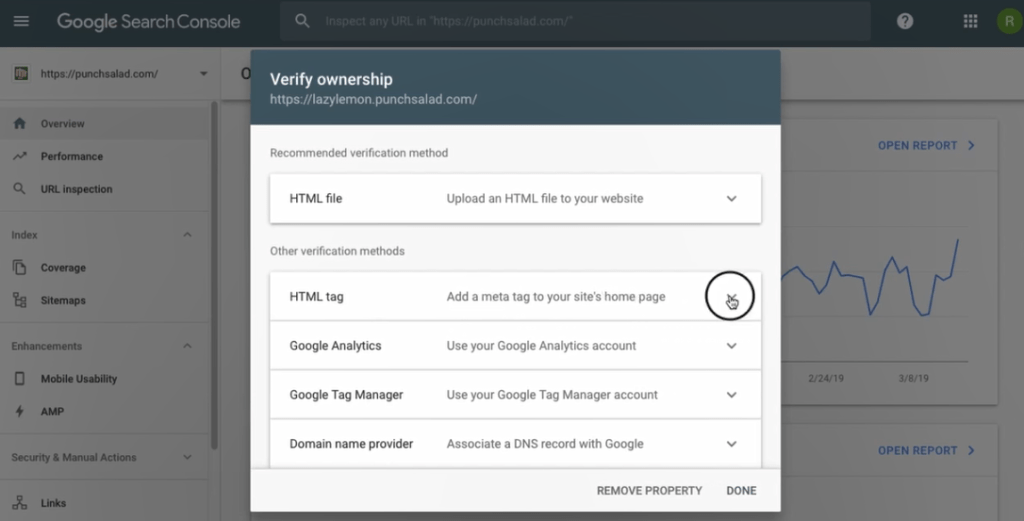
Task: Expand the HTML tag verification method
Action: point(731,297)
